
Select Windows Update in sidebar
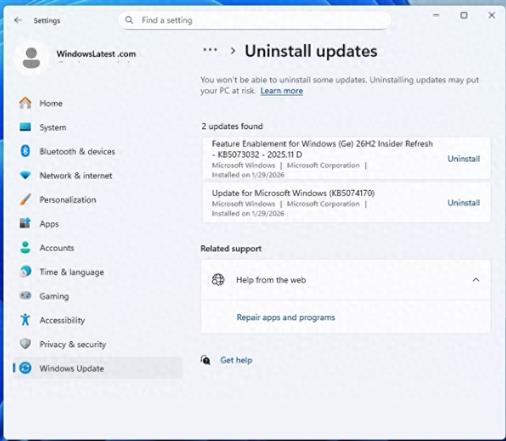click(x=98, y=368)
